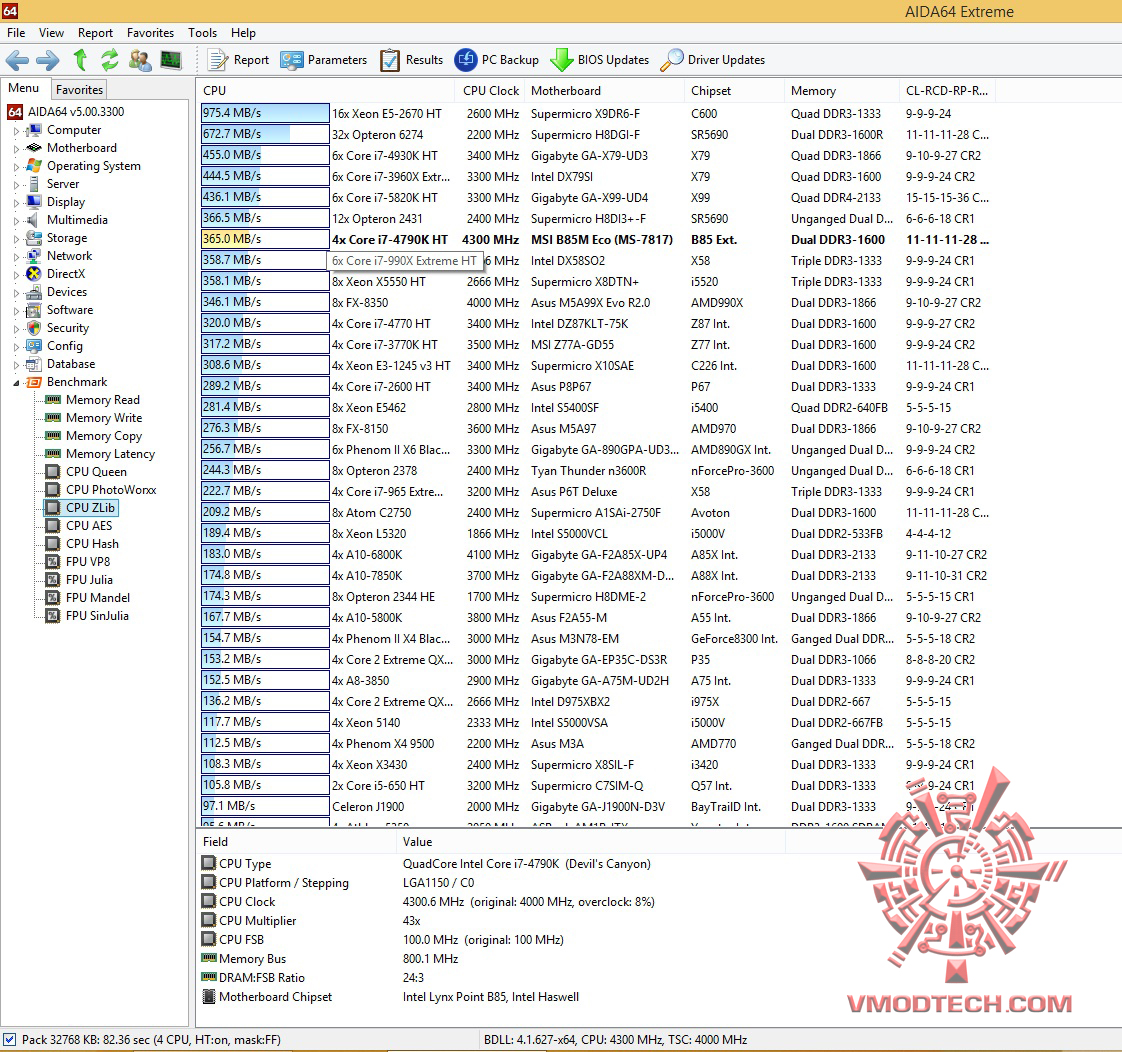1122x1052 pixels.
Task: Open the Memory Copy benchmark
Action: pyautogui.click(x=94, y=436)
